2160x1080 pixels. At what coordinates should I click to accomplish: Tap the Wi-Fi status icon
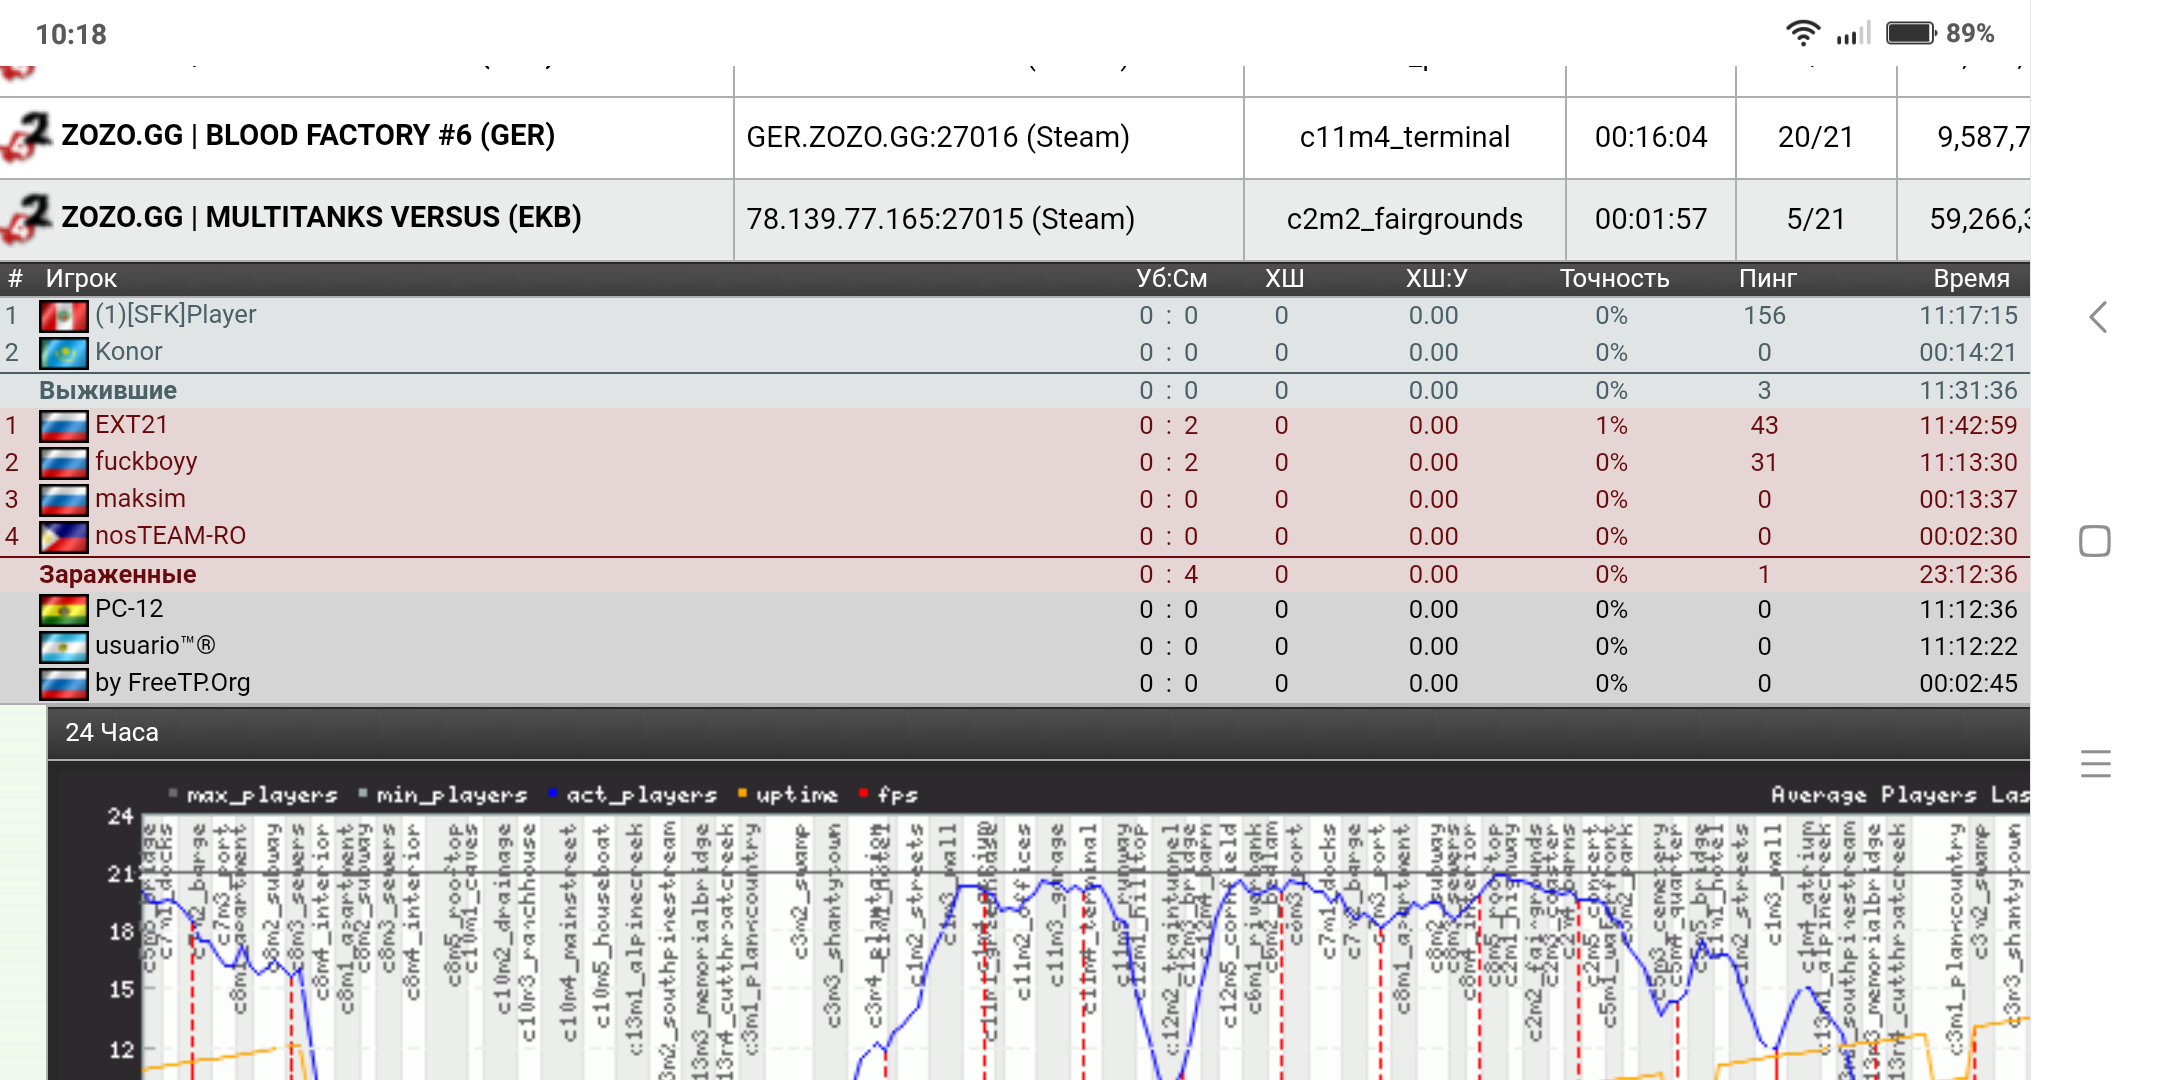pos(1802,33)
